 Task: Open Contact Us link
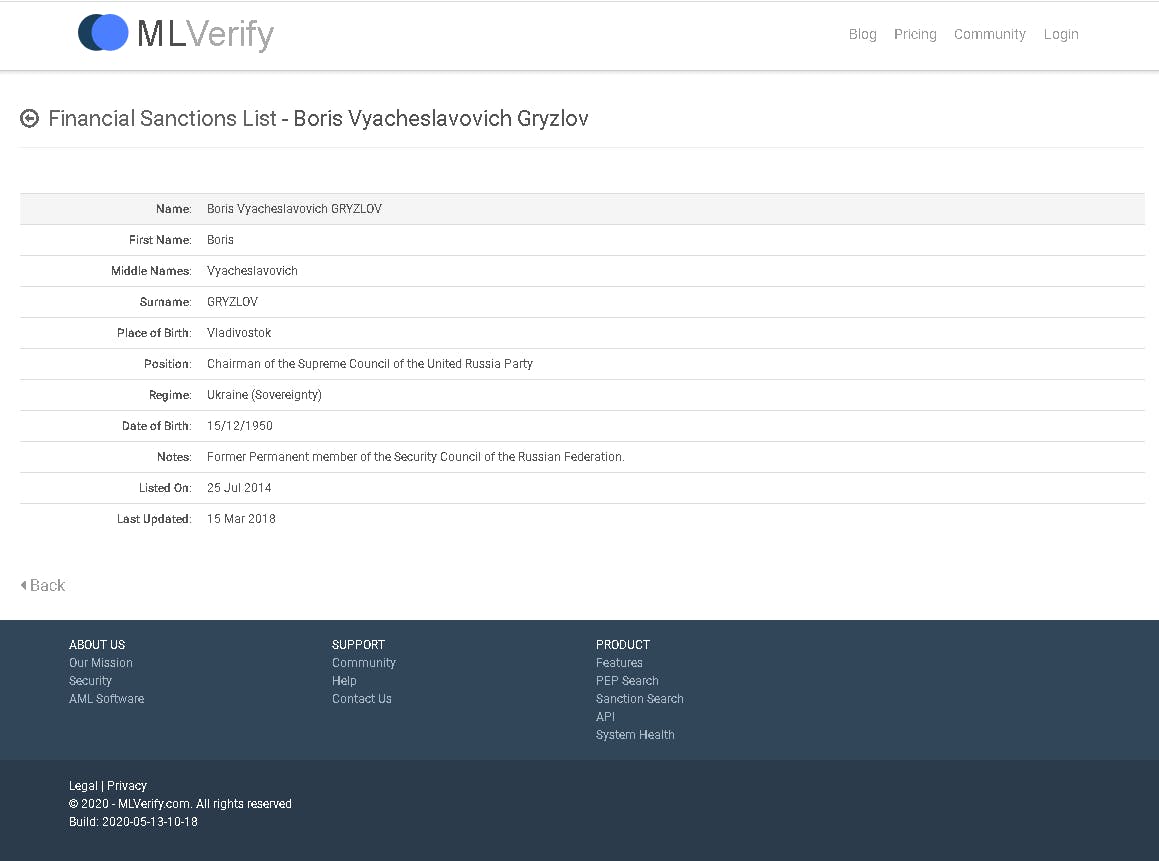pos(361,698)
